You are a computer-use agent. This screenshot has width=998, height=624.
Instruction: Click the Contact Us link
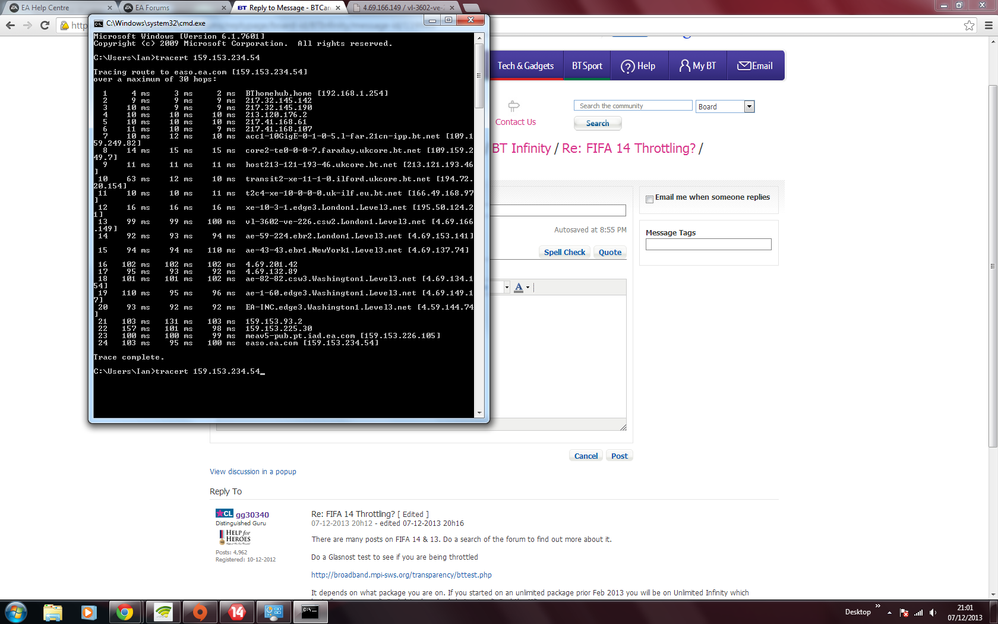pyautogui.click(x=516, y=122)
